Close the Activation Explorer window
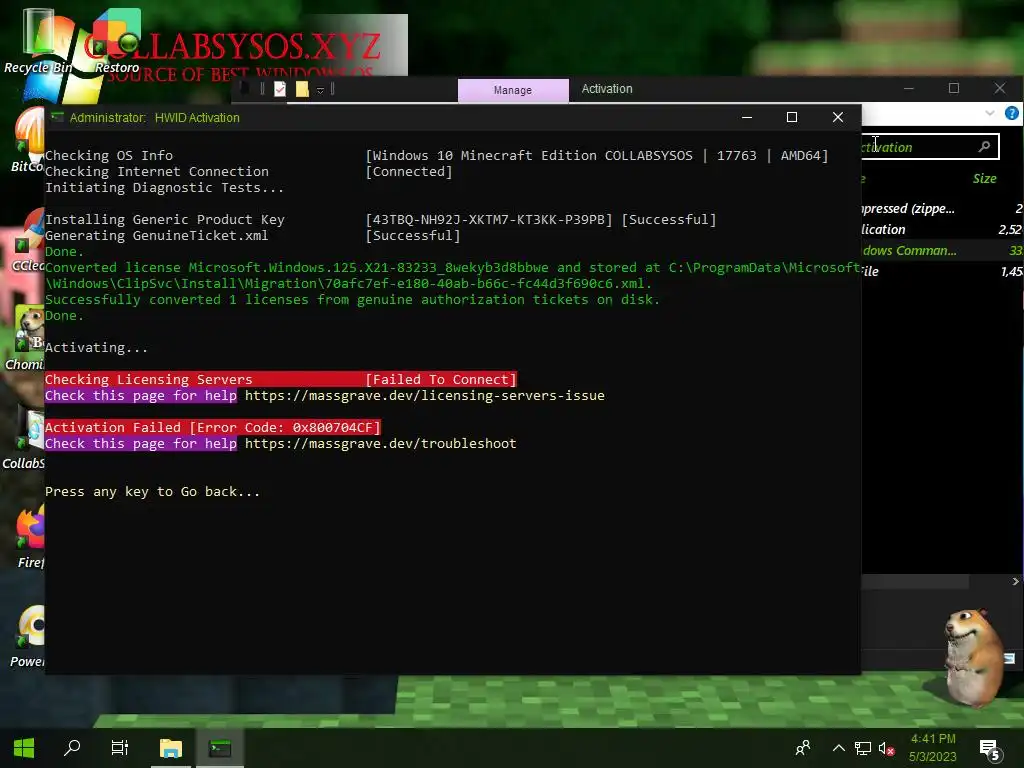This screenshot has height=768, width=1024. coord(1000,88)
